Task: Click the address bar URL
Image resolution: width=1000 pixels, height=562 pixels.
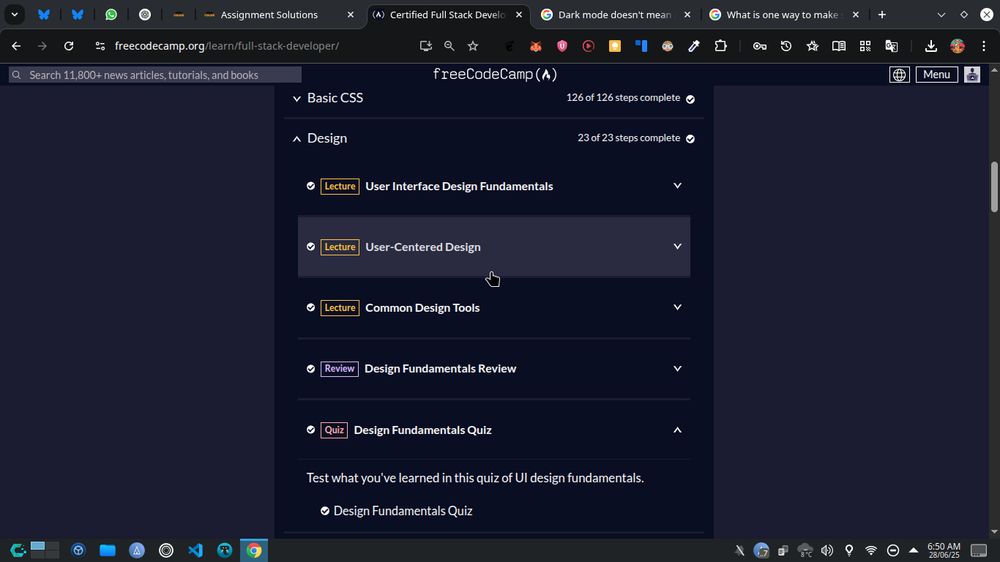Action: tap(226, 46)
